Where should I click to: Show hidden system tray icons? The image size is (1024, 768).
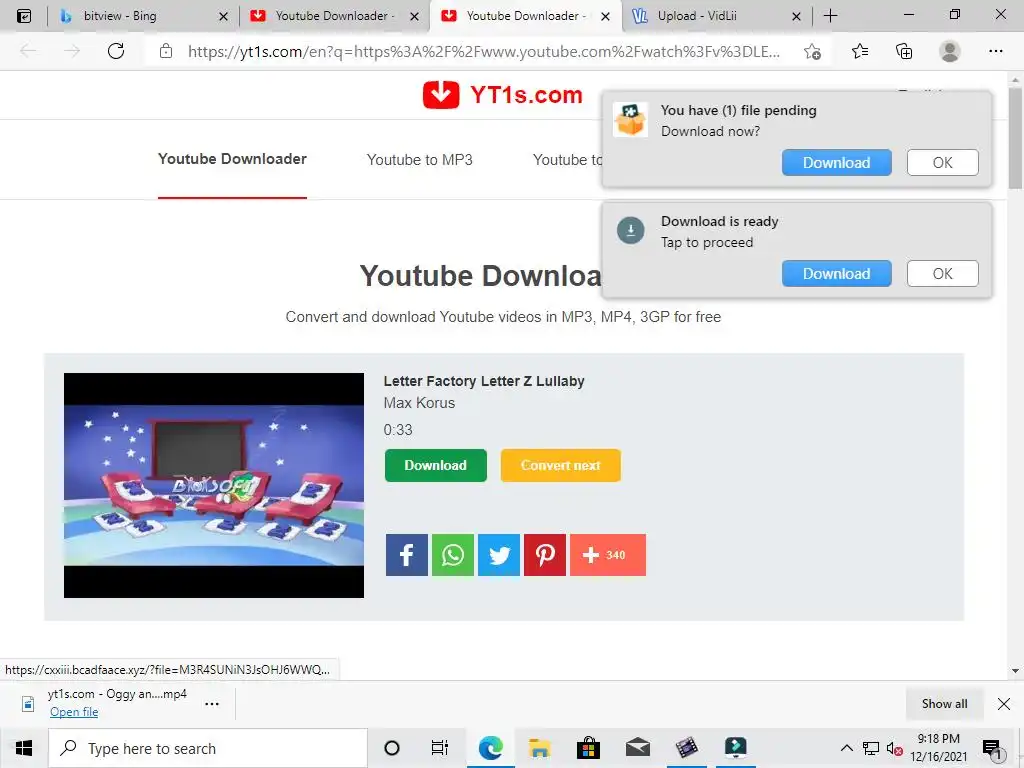click(x=846, y=748)
